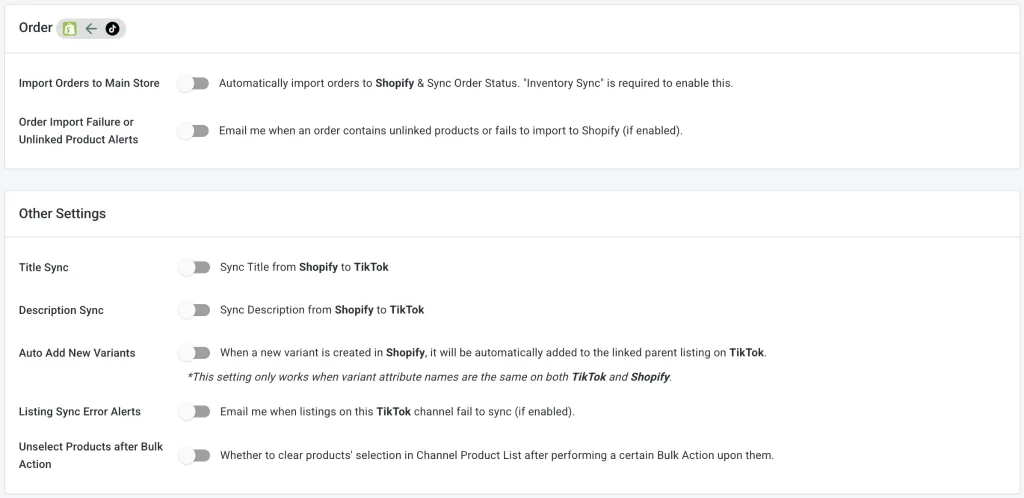1024x498 pixels.
Task: Switch on Description Sync
Action: 195,310
